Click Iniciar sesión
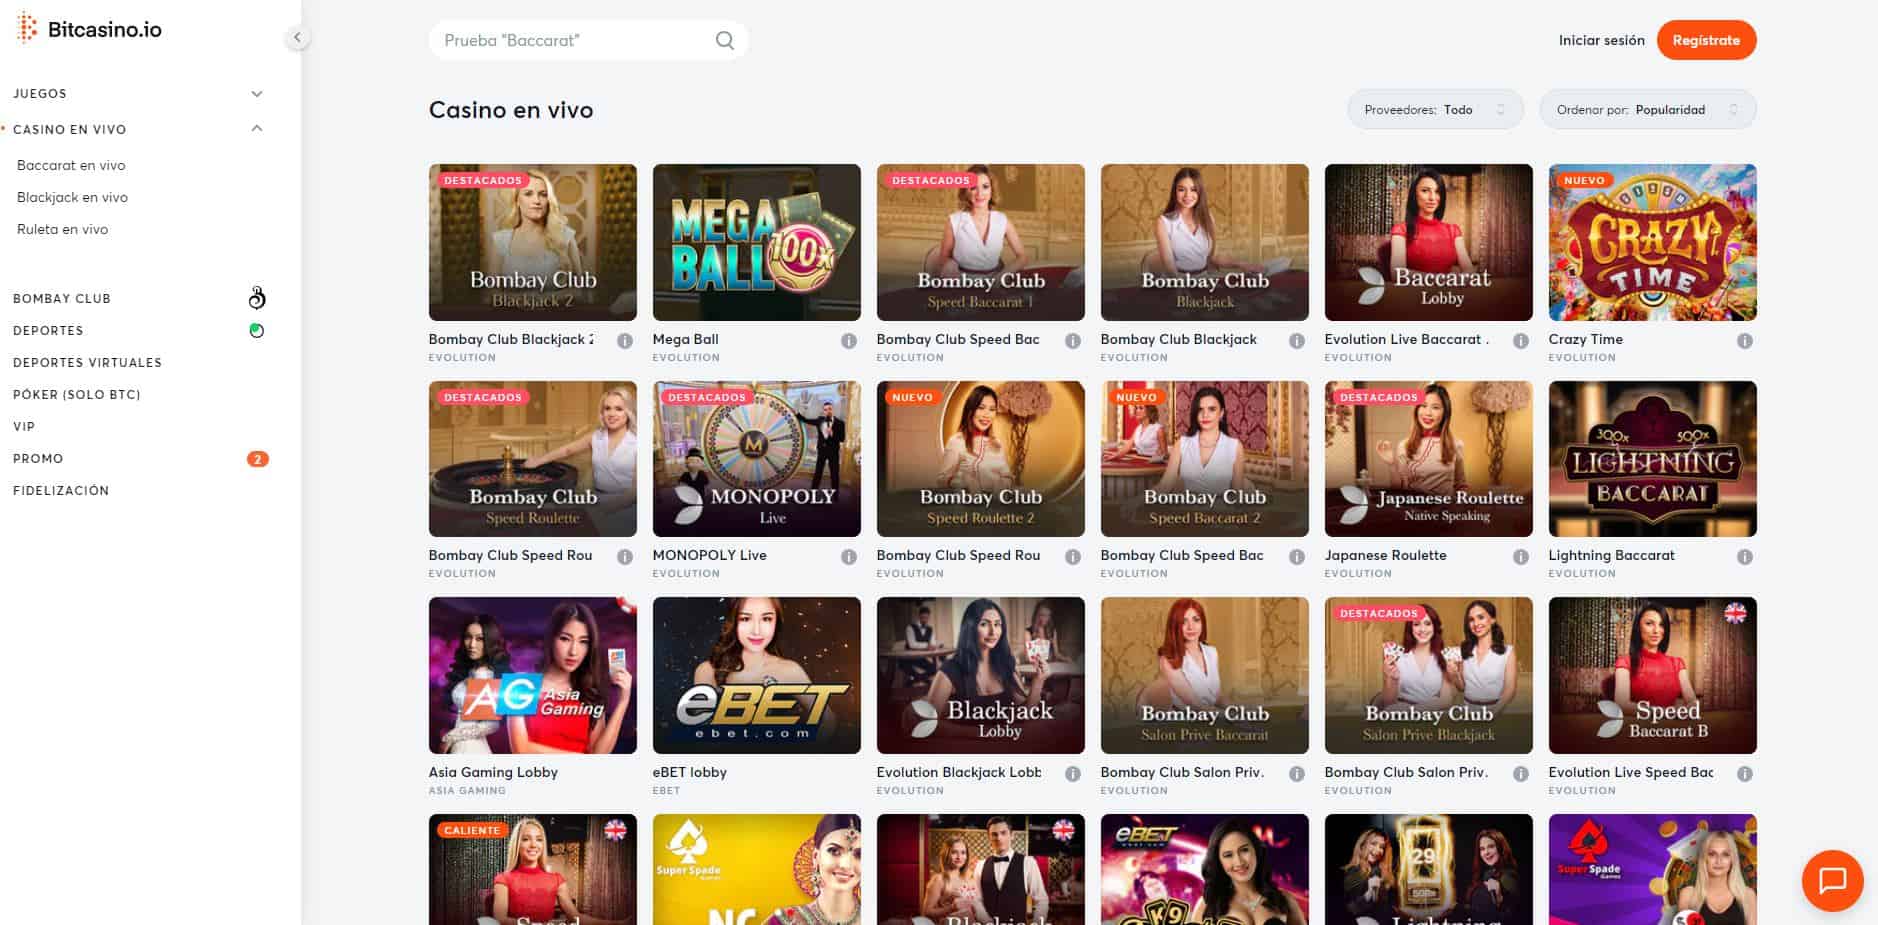Viewport: 1878px width, 925px height. 1601,40
